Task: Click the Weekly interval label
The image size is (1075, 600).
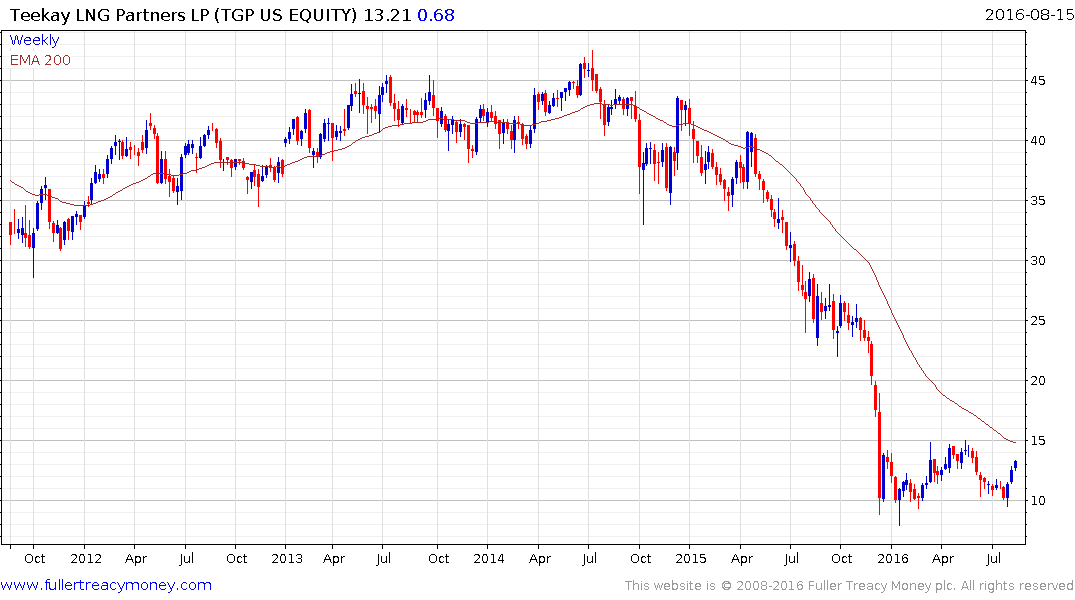Action: [34, 40]
